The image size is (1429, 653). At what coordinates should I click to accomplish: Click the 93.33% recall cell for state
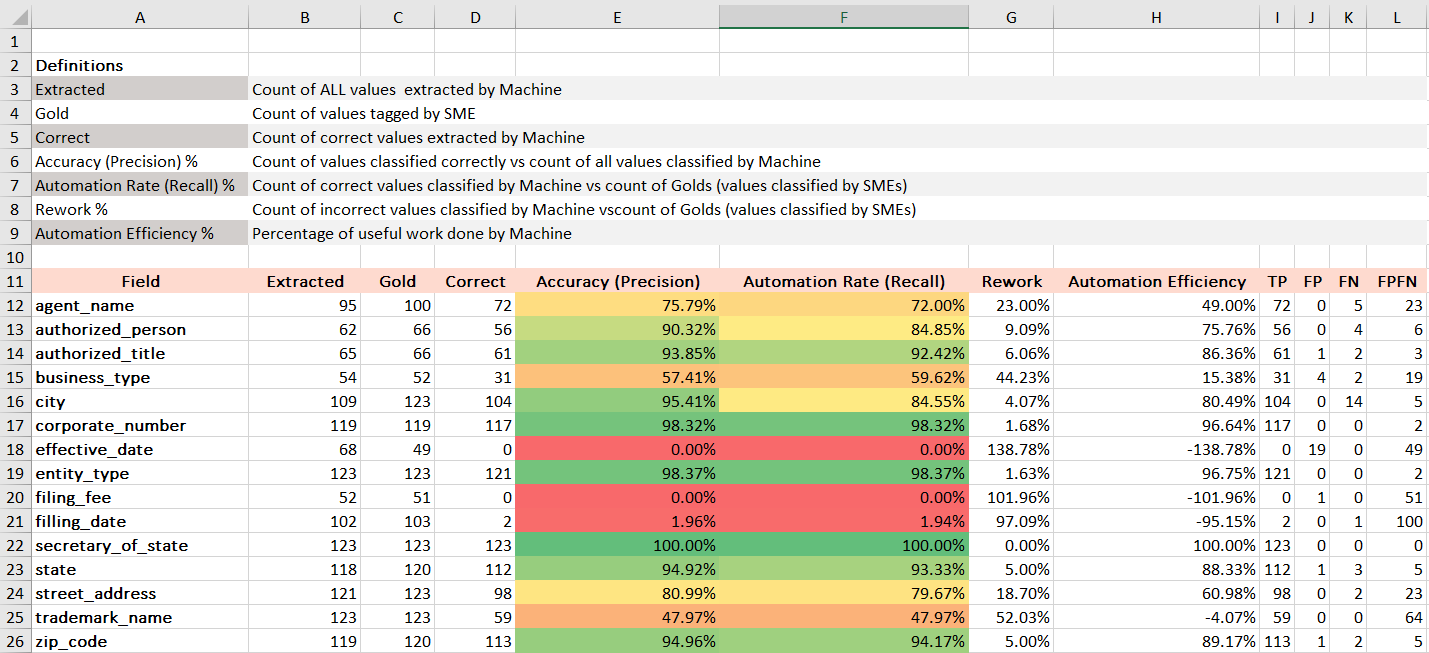pyautogui.click(x=843, y=569)
